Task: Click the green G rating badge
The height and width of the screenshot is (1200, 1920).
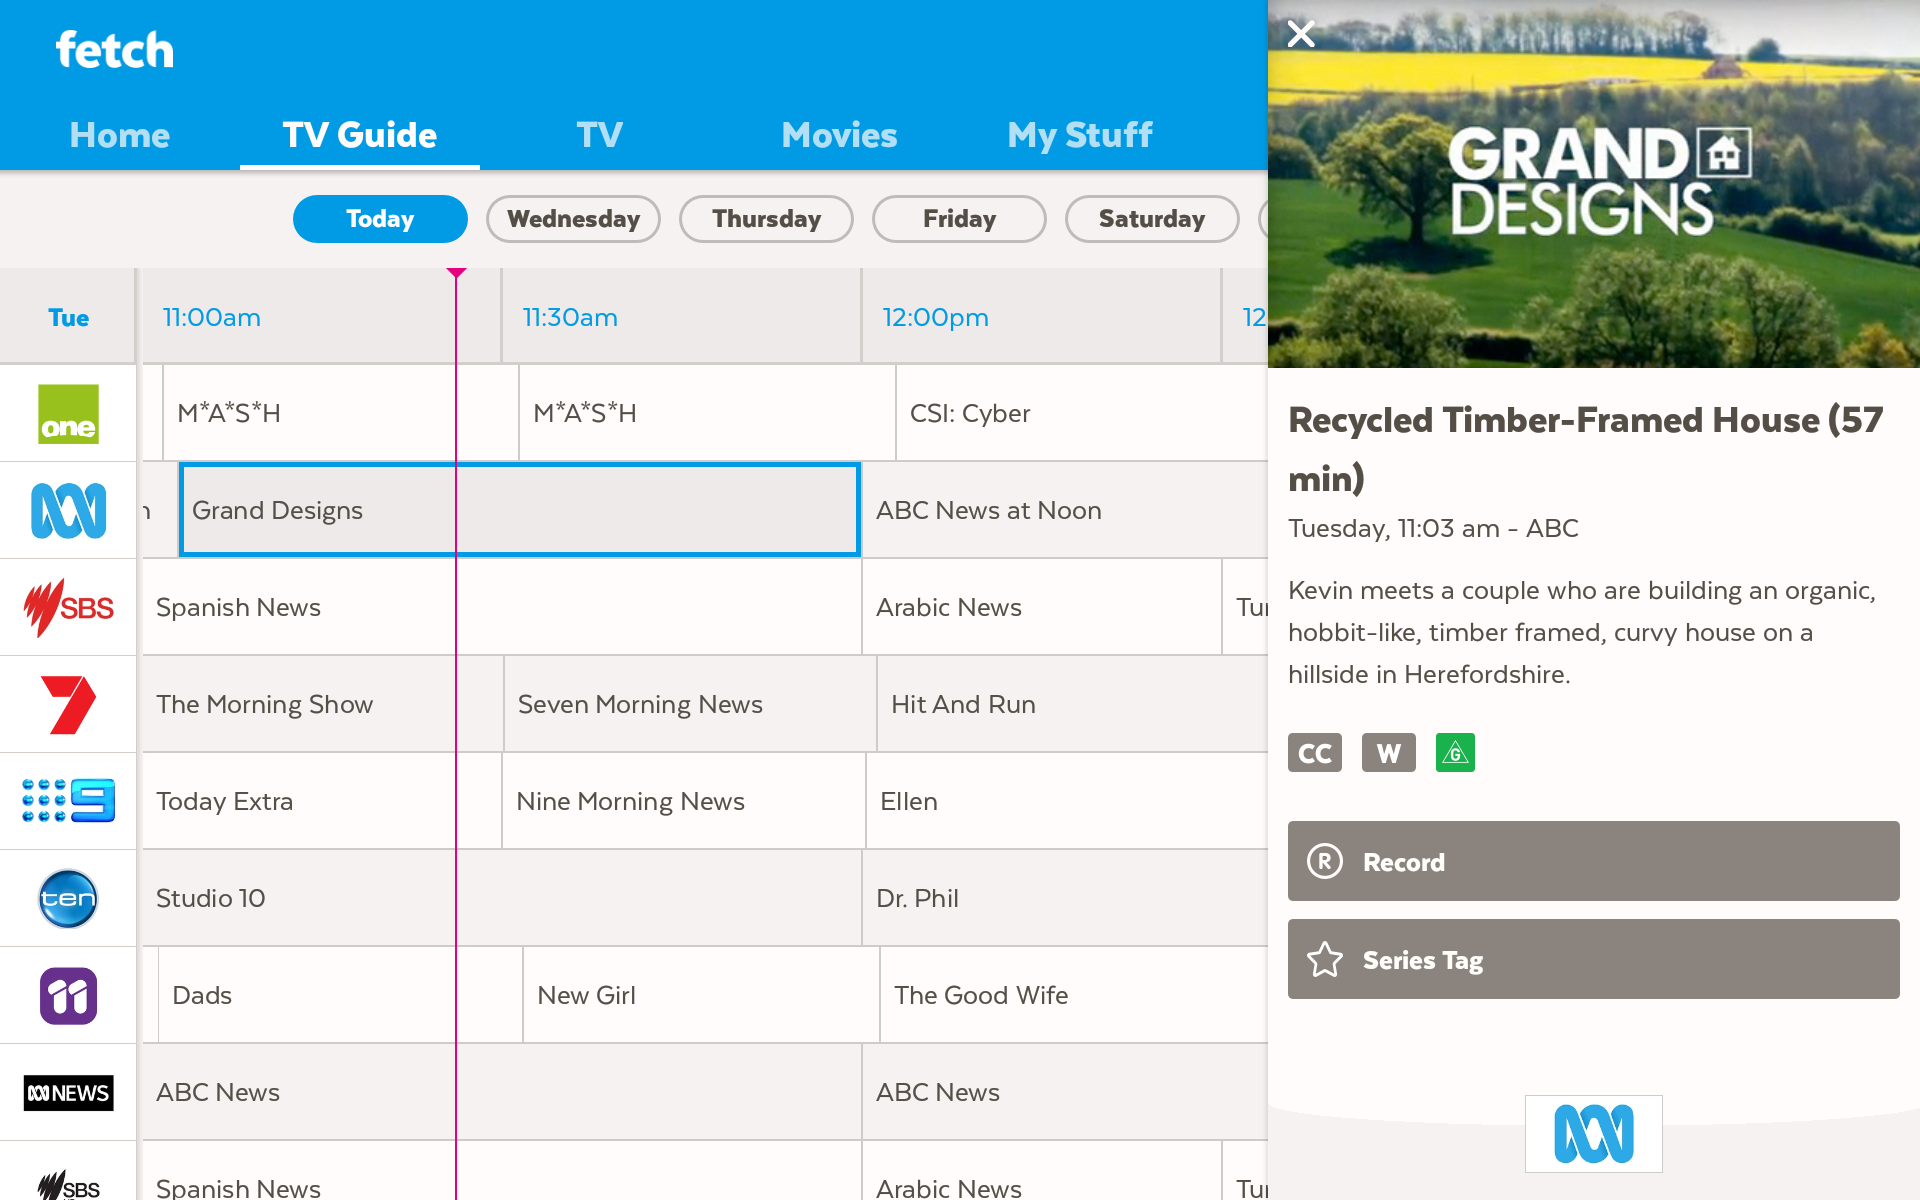Action: [x=1455, y=753]
